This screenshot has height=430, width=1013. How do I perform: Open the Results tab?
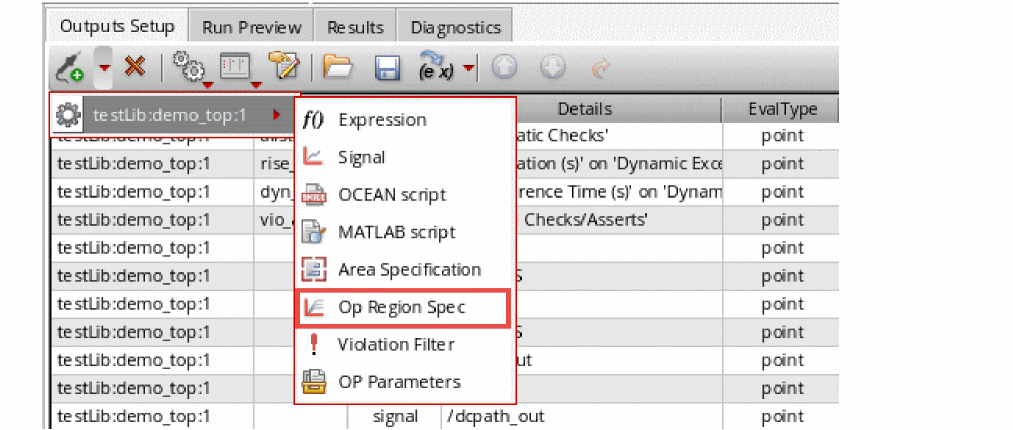[x=355, y=27]
